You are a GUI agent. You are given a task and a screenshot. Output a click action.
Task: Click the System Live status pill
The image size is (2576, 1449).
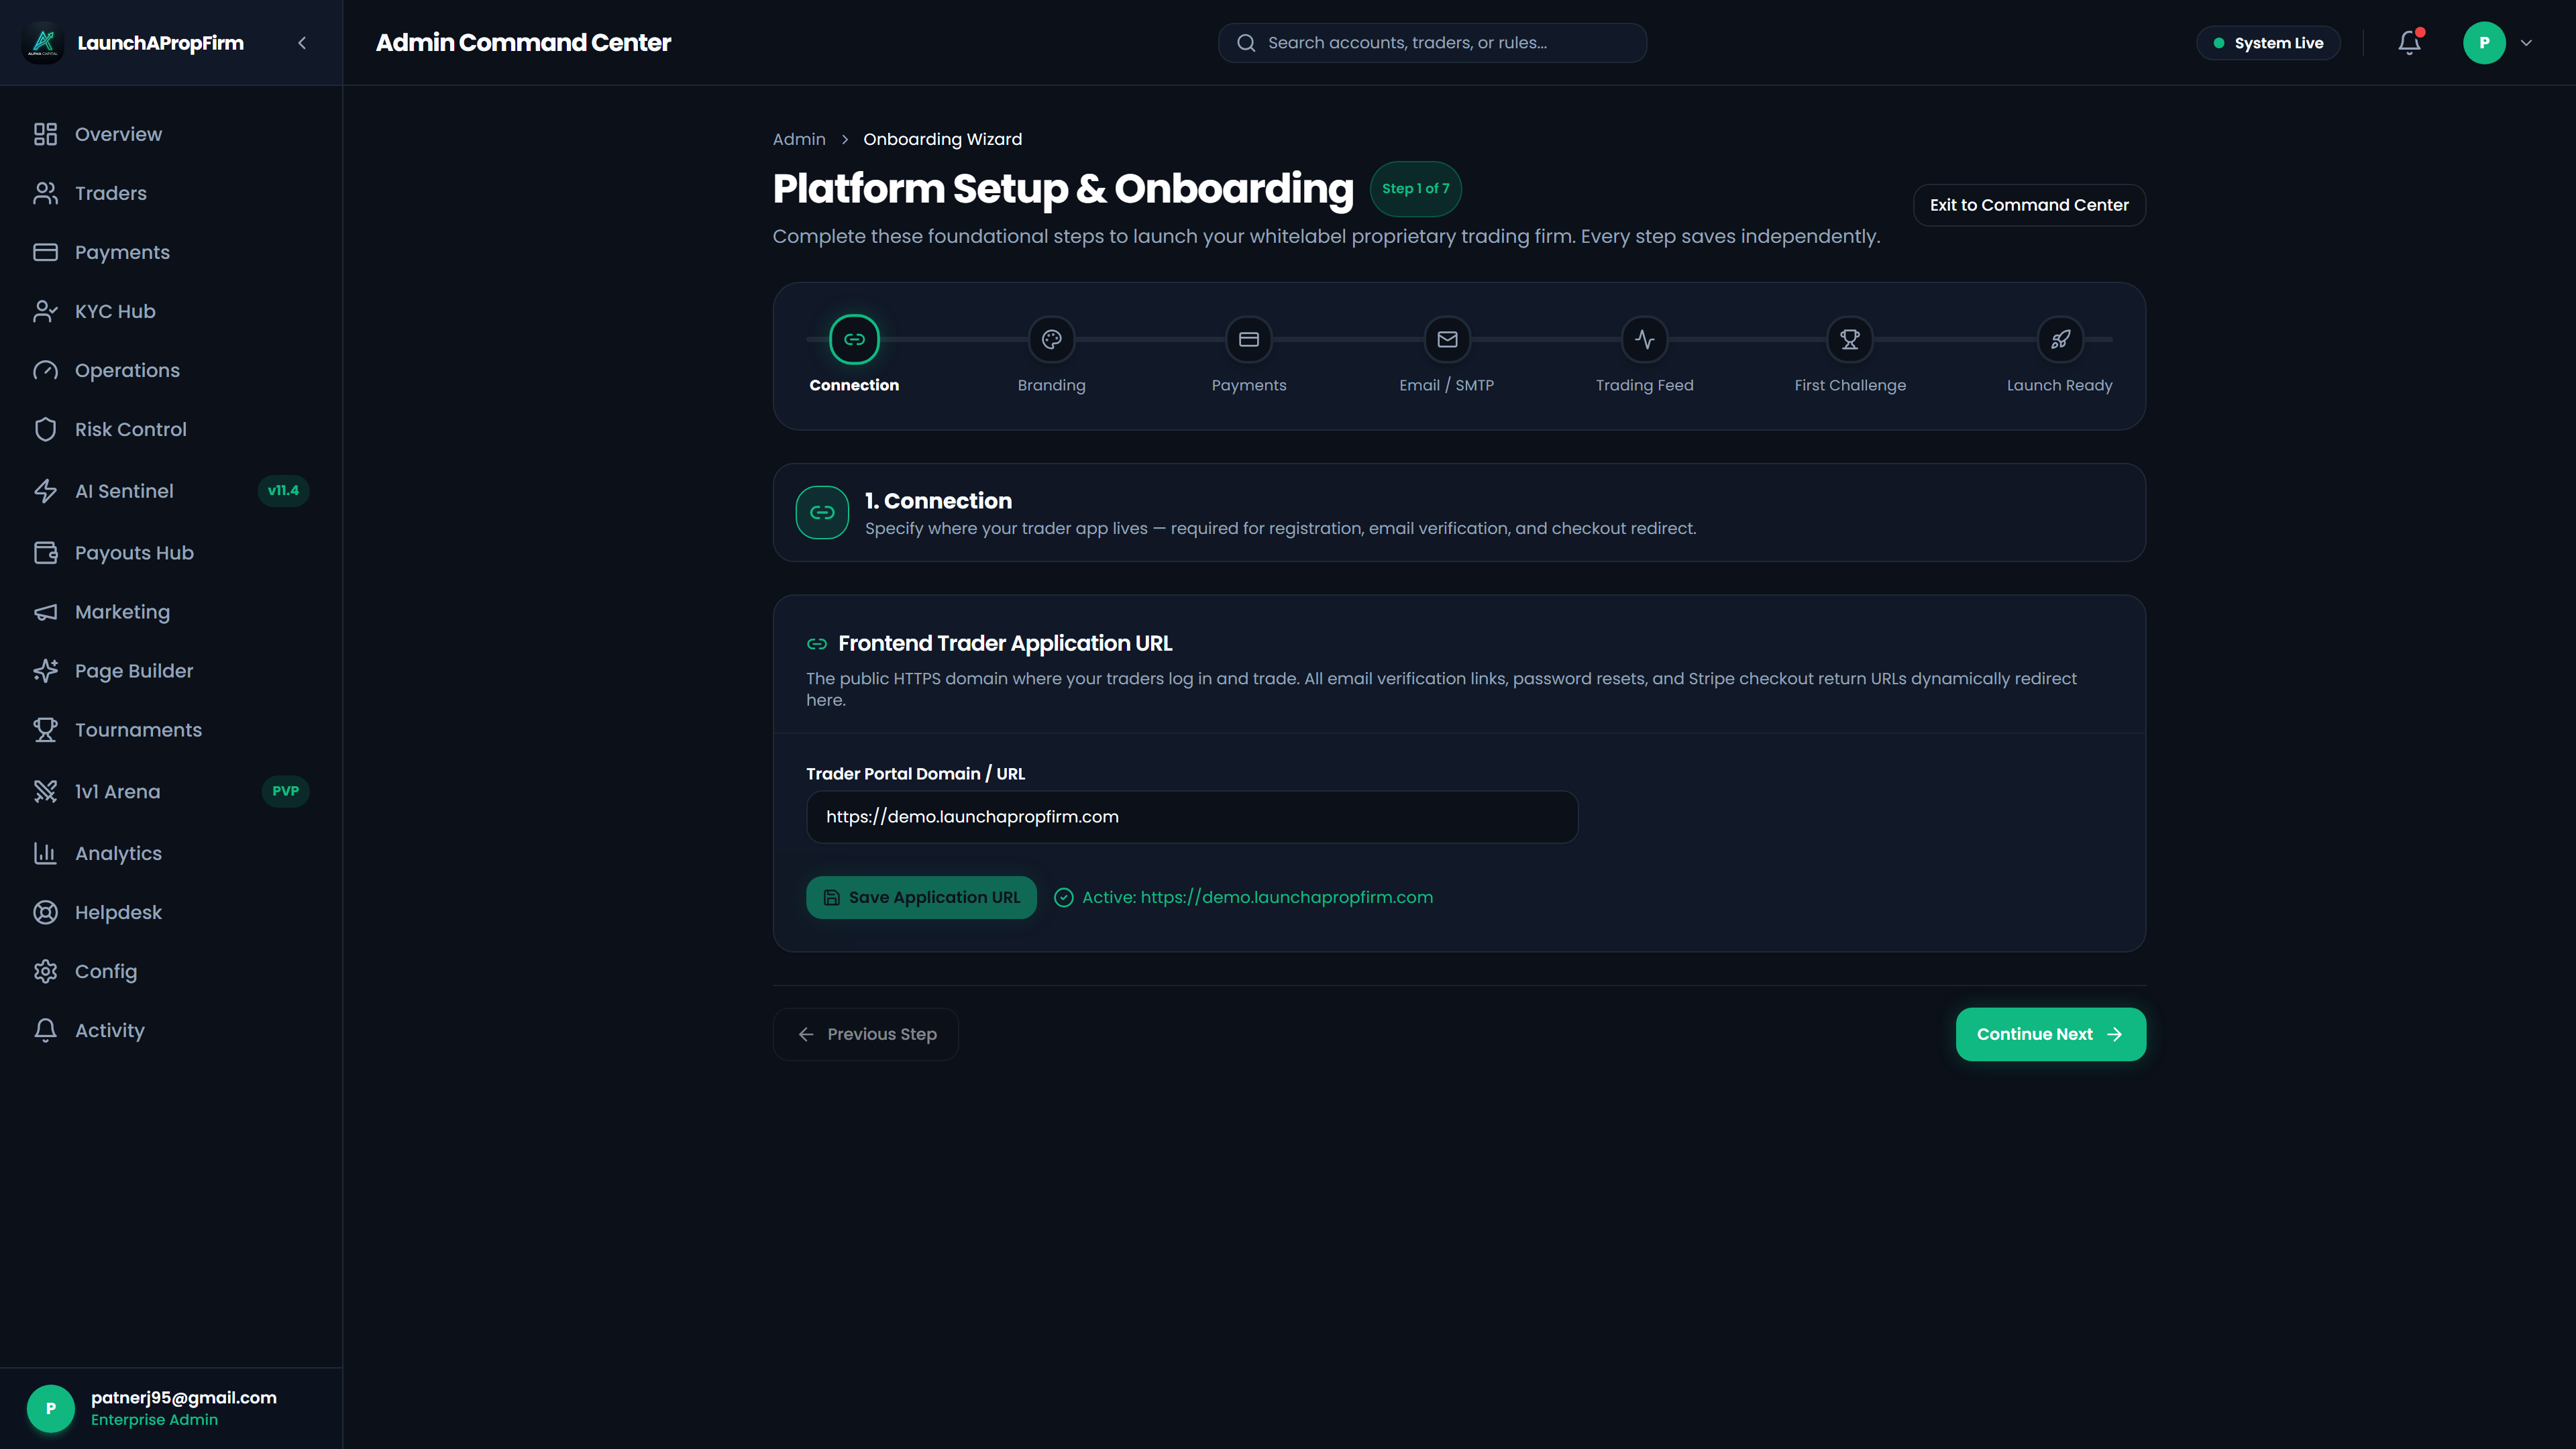(2268, 43)
